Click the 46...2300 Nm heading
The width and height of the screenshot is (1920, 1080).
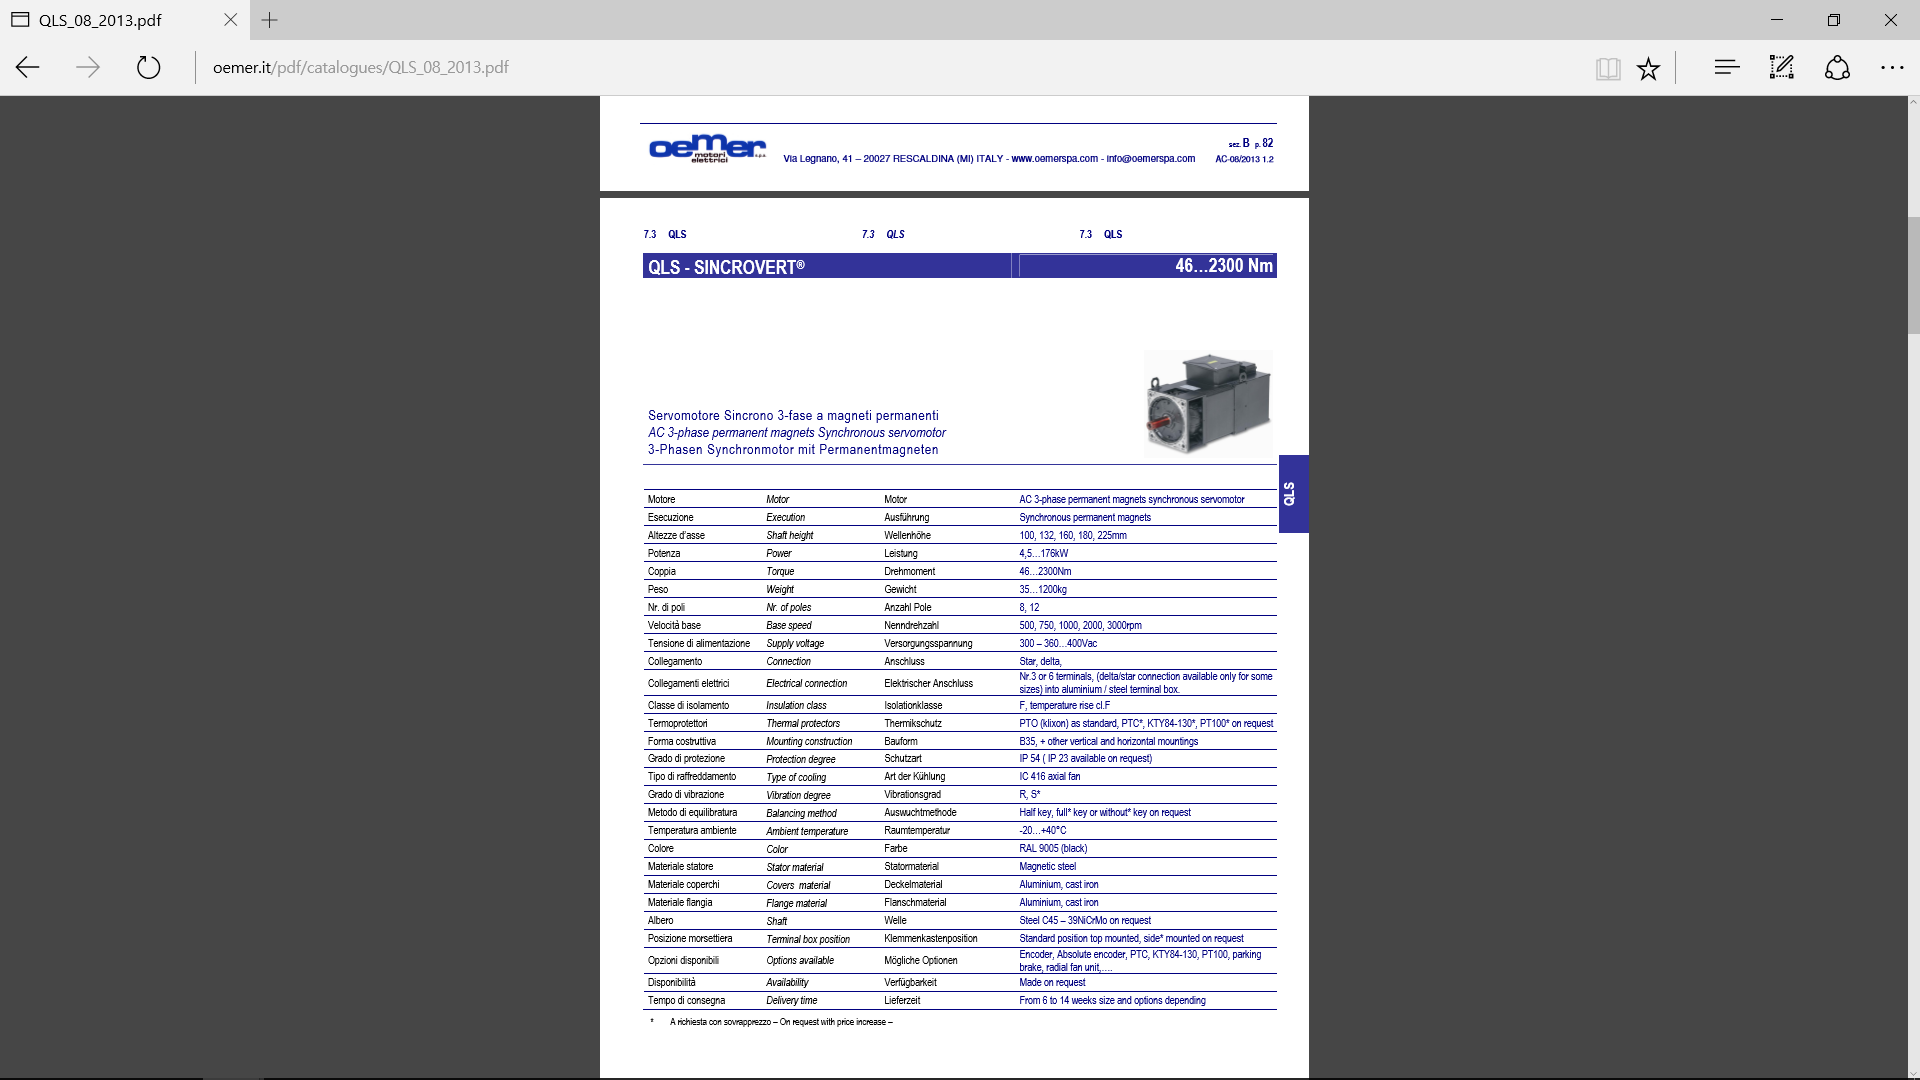pos(1224,265)
